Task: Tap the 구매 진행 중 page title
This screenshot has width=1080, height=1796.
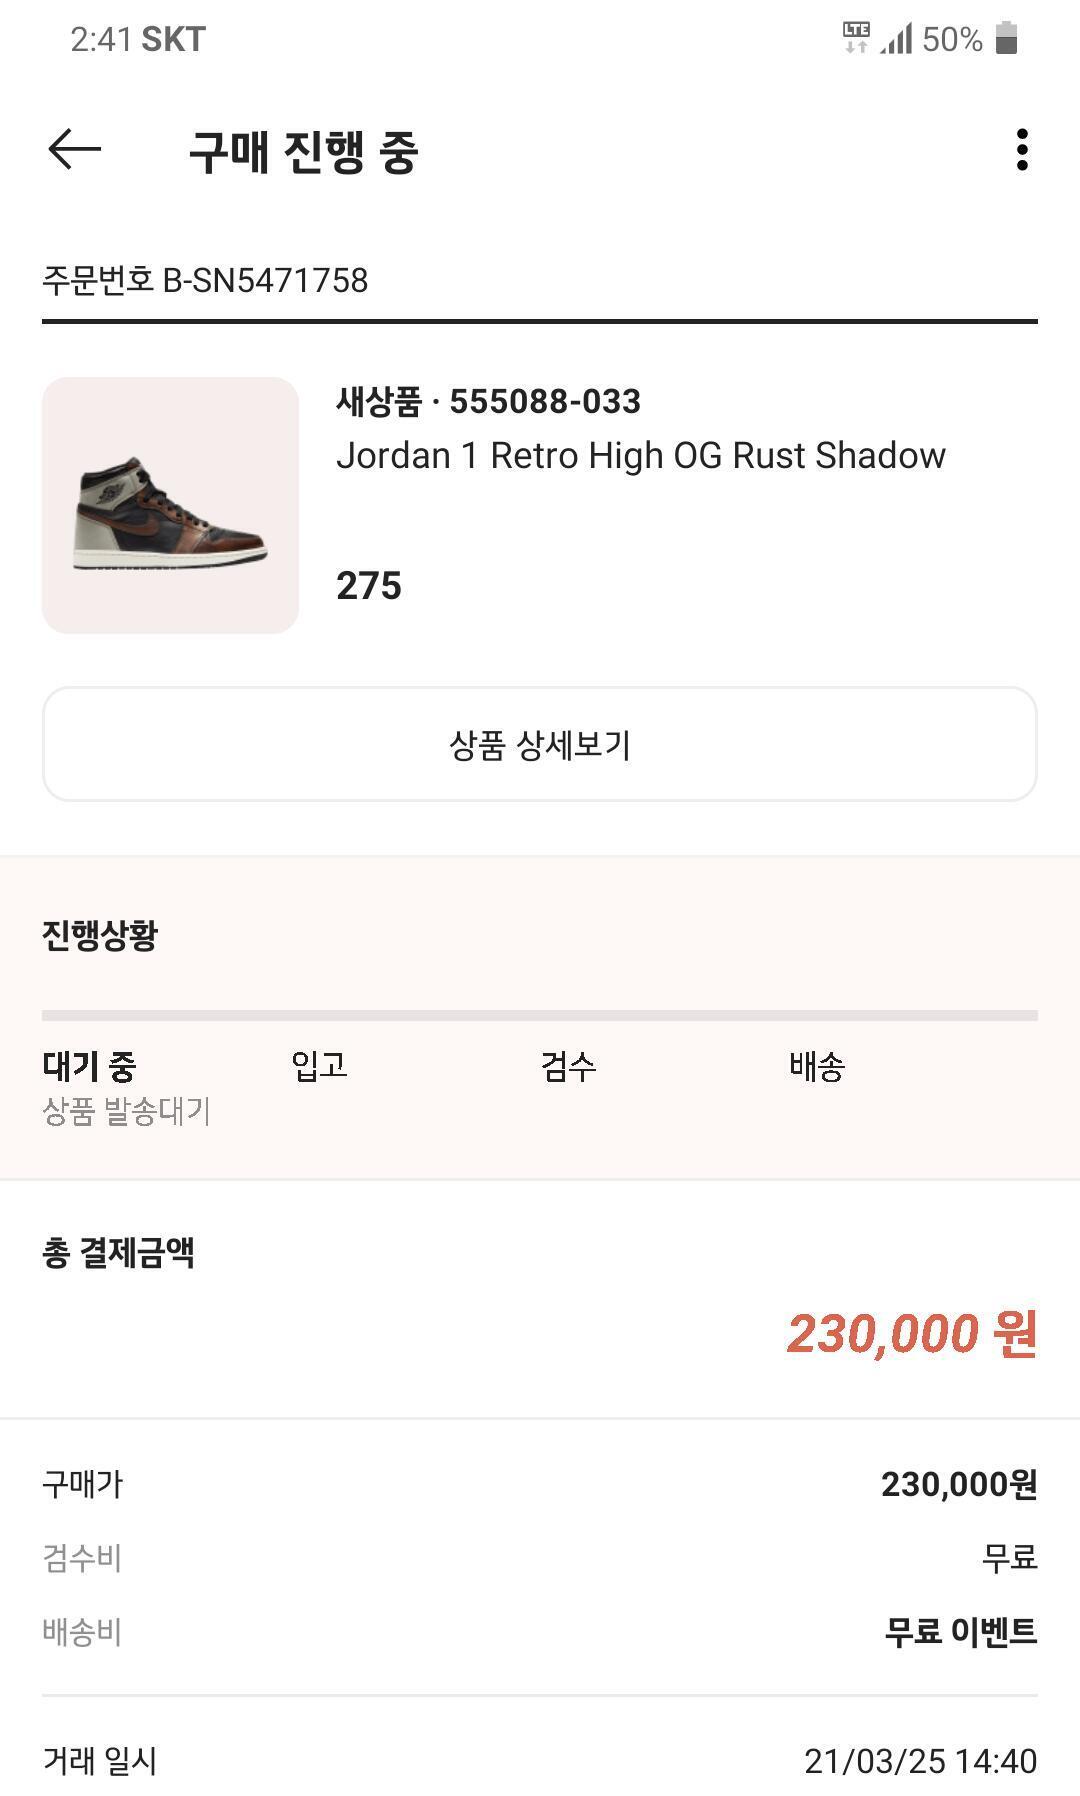Action: pos(303,152)
